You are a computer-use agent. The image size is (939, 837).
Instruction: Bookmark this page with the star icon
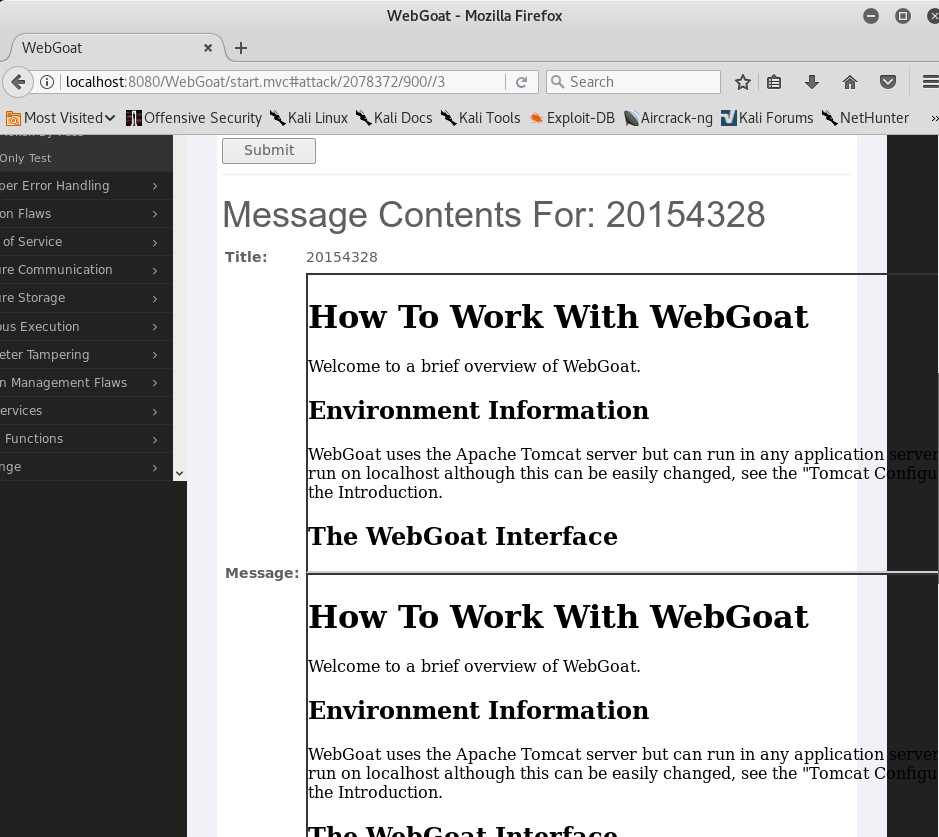point(743,82)
